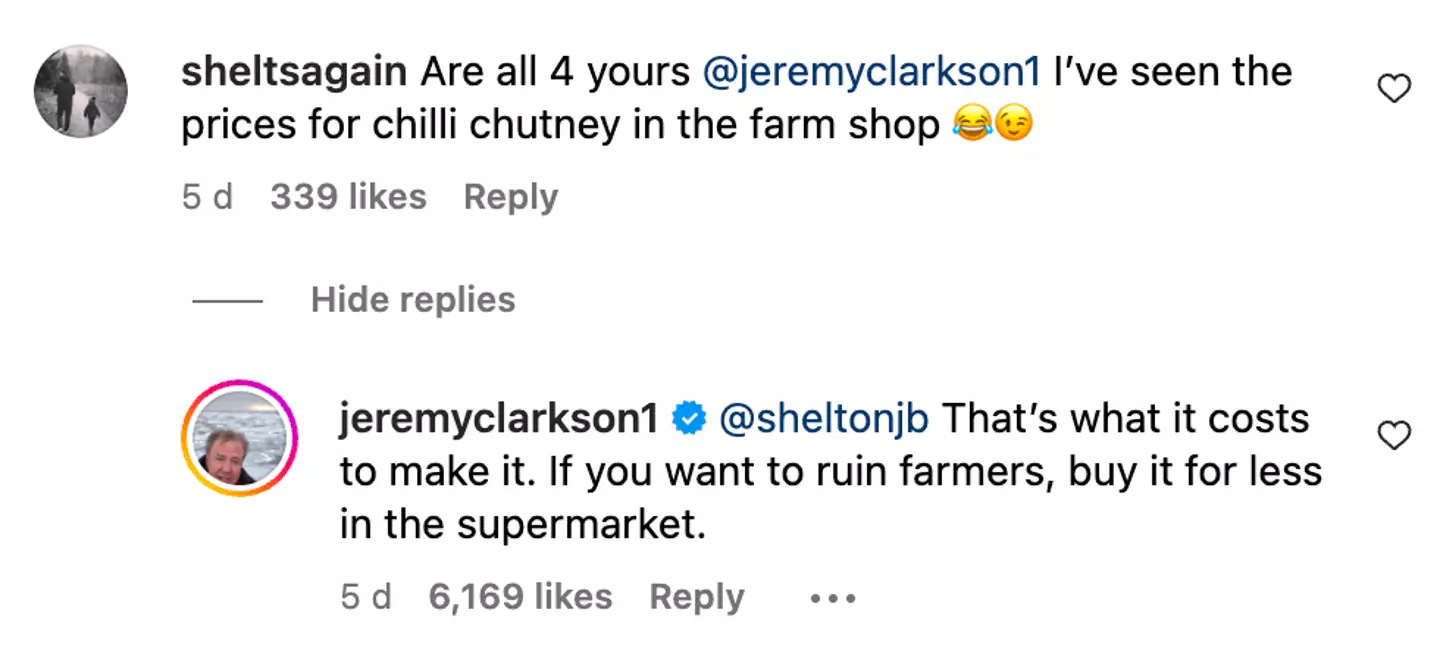Like Jeremy Clarkson's reply with the heart

click(1393, 435)
